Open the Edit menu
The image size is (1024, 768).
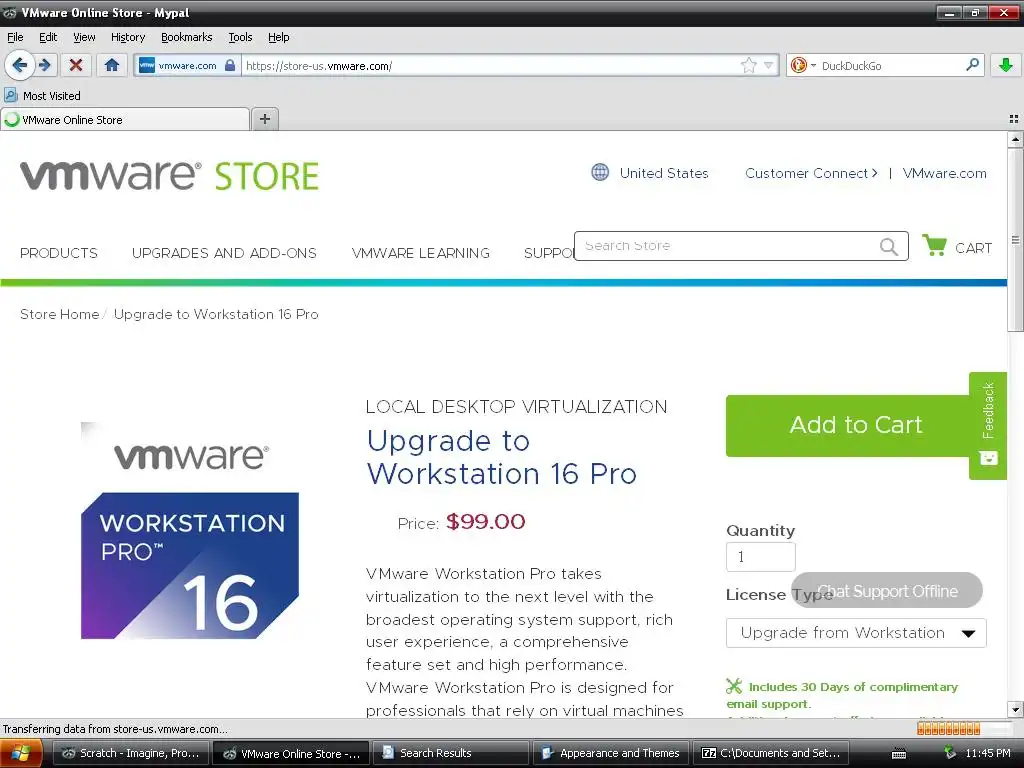coord(48,37)
